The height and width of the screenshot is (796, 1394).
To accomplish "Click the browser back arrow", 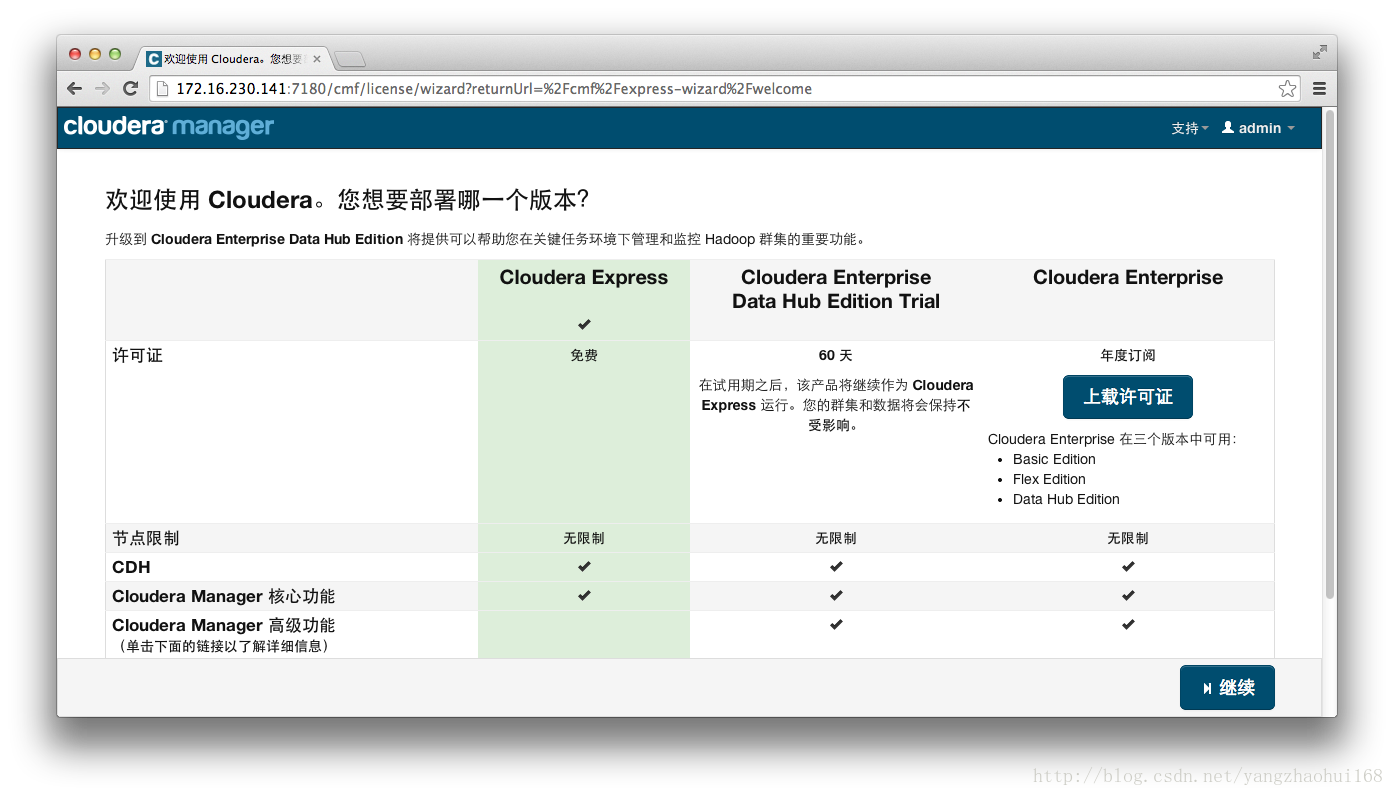I will [74, 88].
